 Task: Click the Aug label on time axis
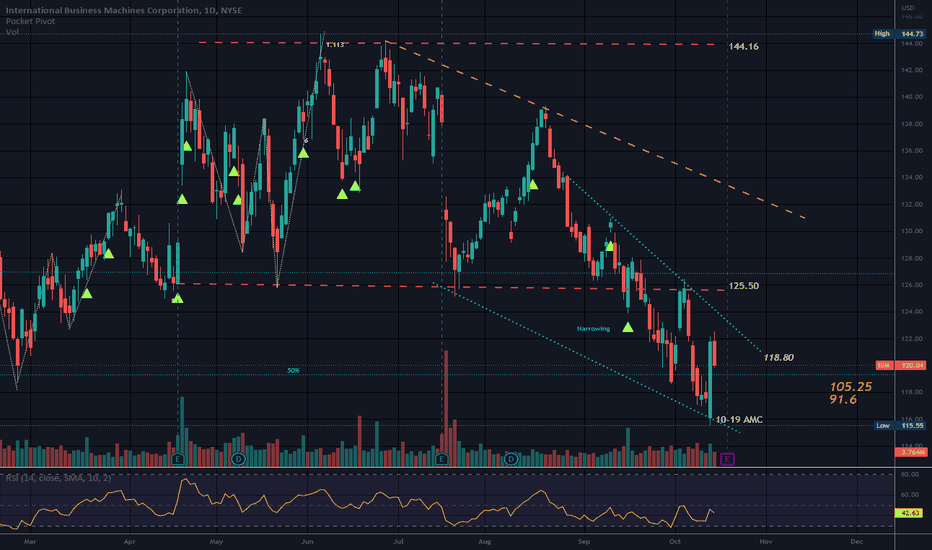click(485, 542)
